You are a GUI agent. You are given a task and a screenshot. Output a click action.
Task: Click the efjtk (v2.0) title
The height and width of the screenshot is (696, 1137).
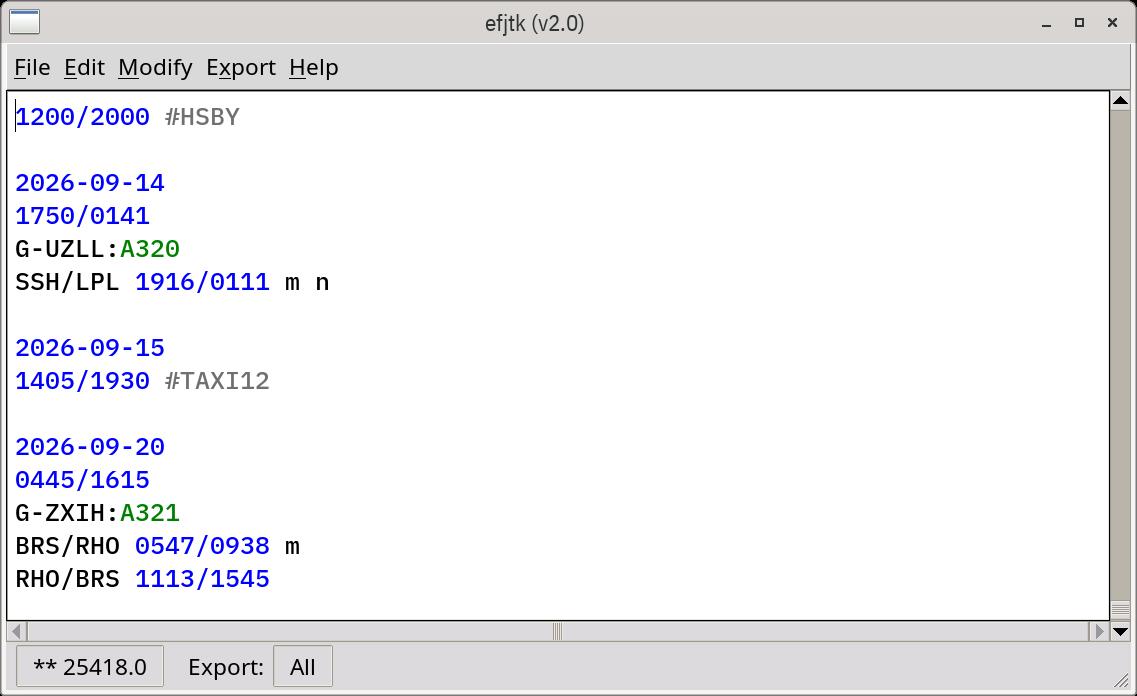(534, 23)
